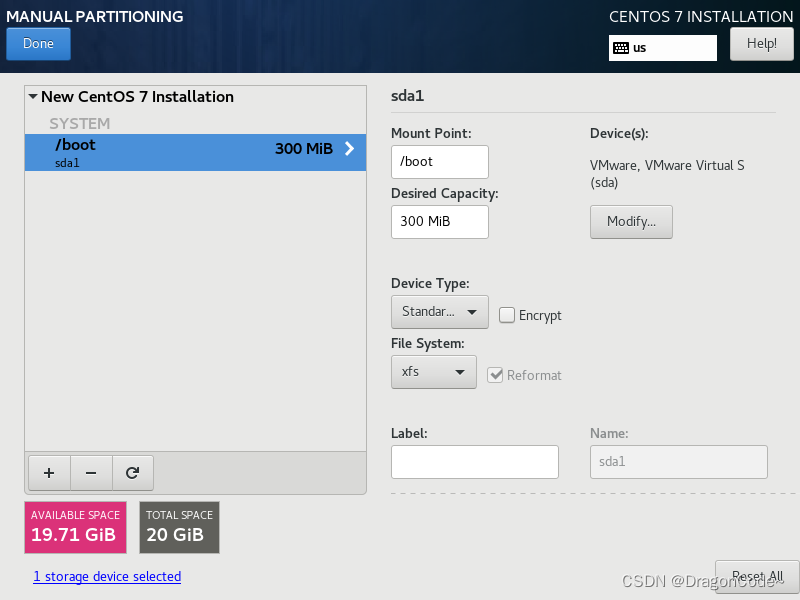Collapse the New CentOS 7 Installation section

pyautogui.click(x=32, y=96)
